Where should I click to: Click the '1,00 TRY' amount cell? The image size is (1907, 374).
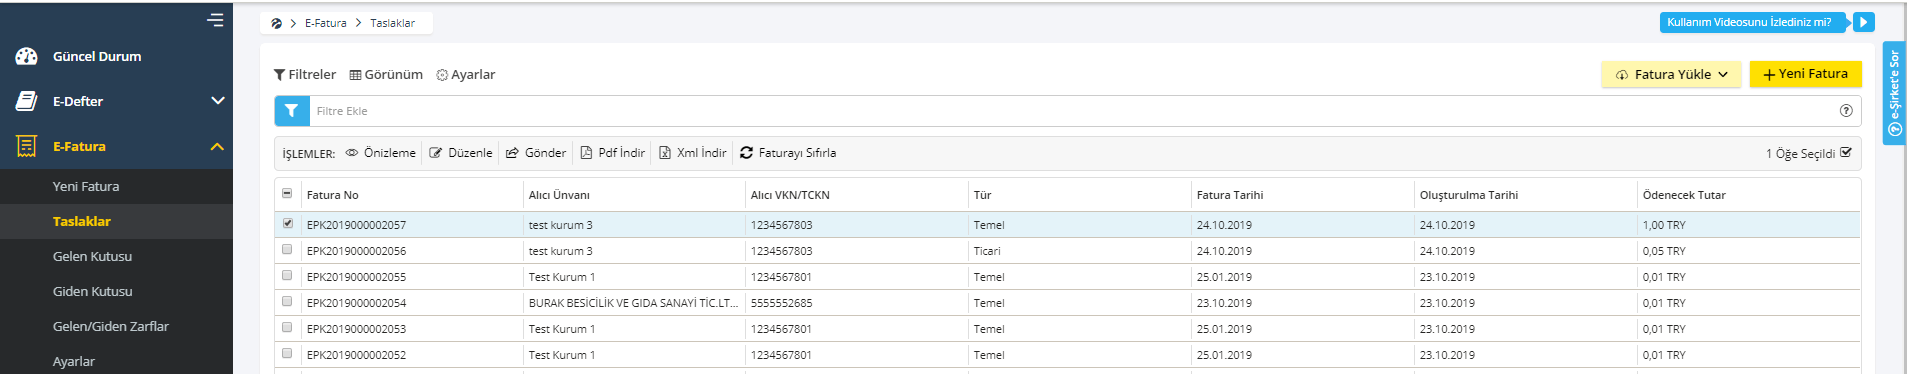1664,225
